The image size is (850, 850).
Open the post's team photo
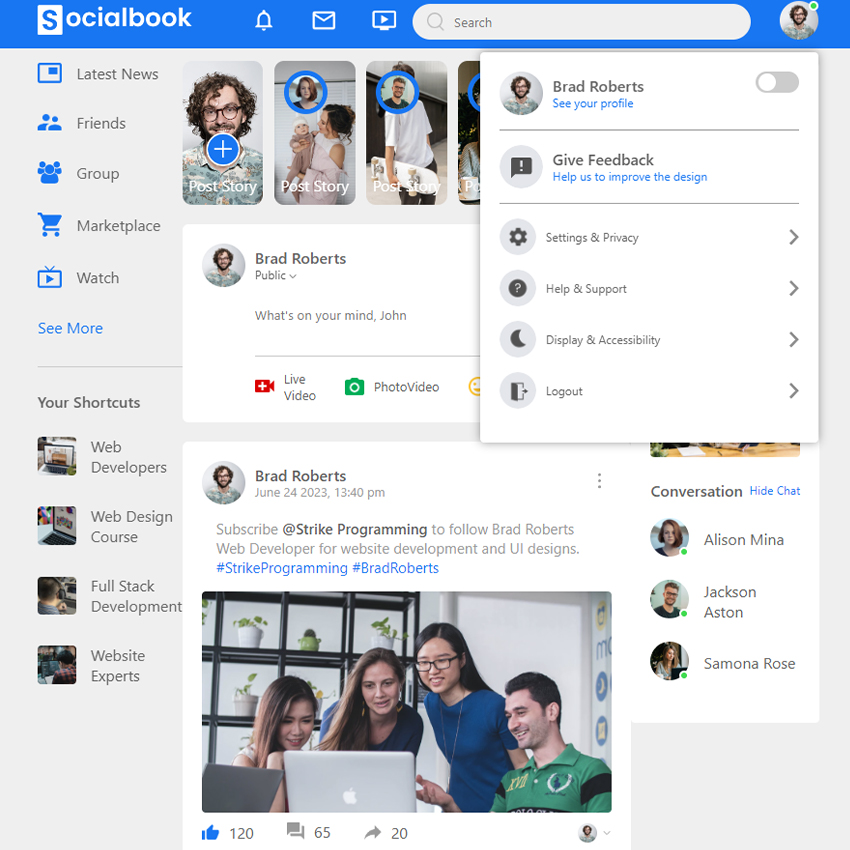(407, 701)
